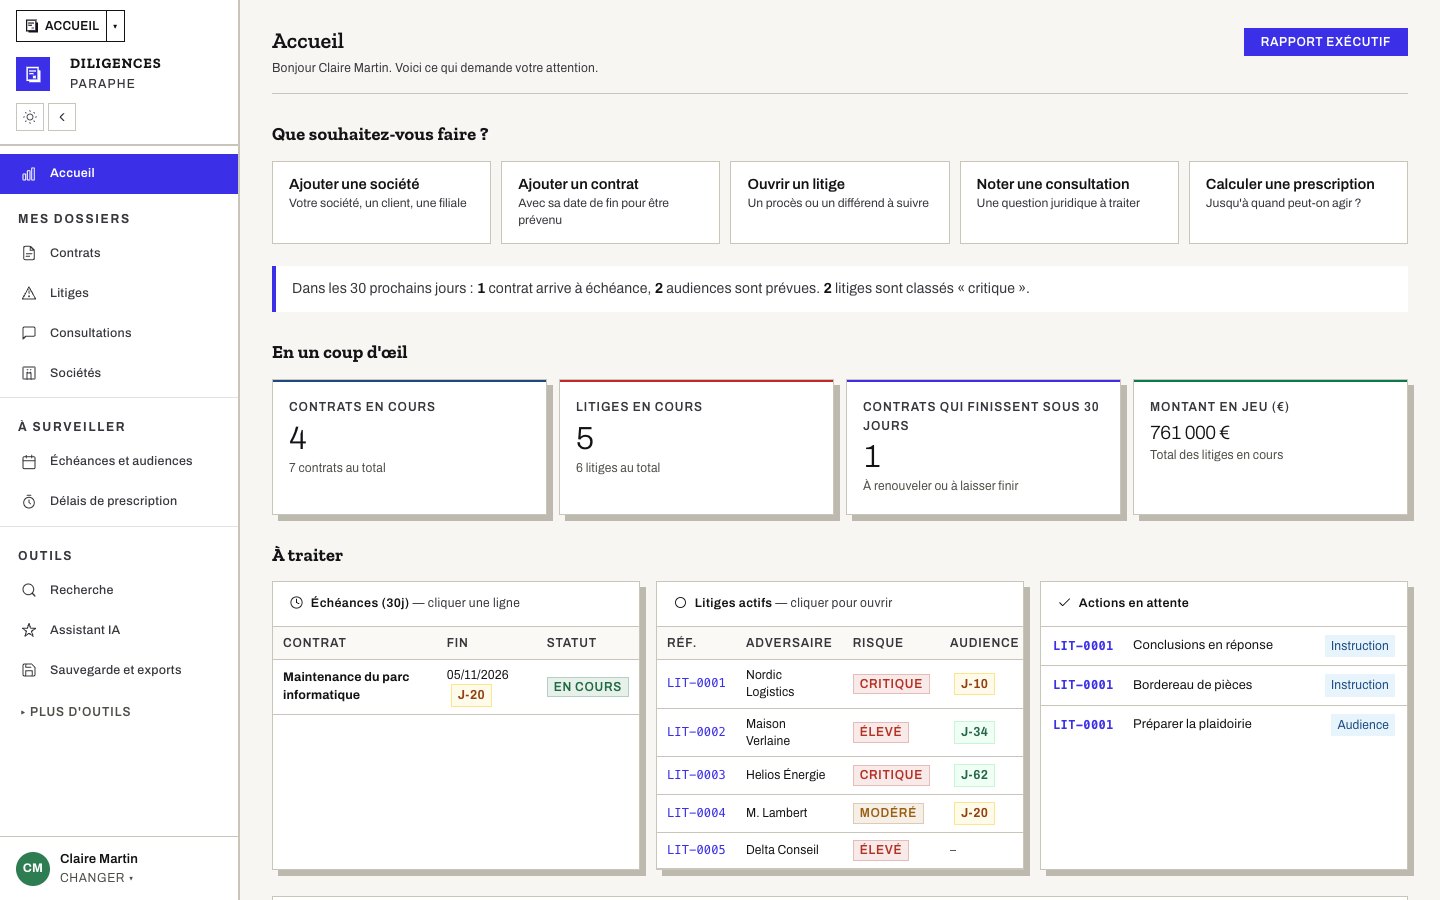Click the ÉLEVÉ badge for Delta Conseil
This screenshot has height=900, width=1440.
(881, 850)
